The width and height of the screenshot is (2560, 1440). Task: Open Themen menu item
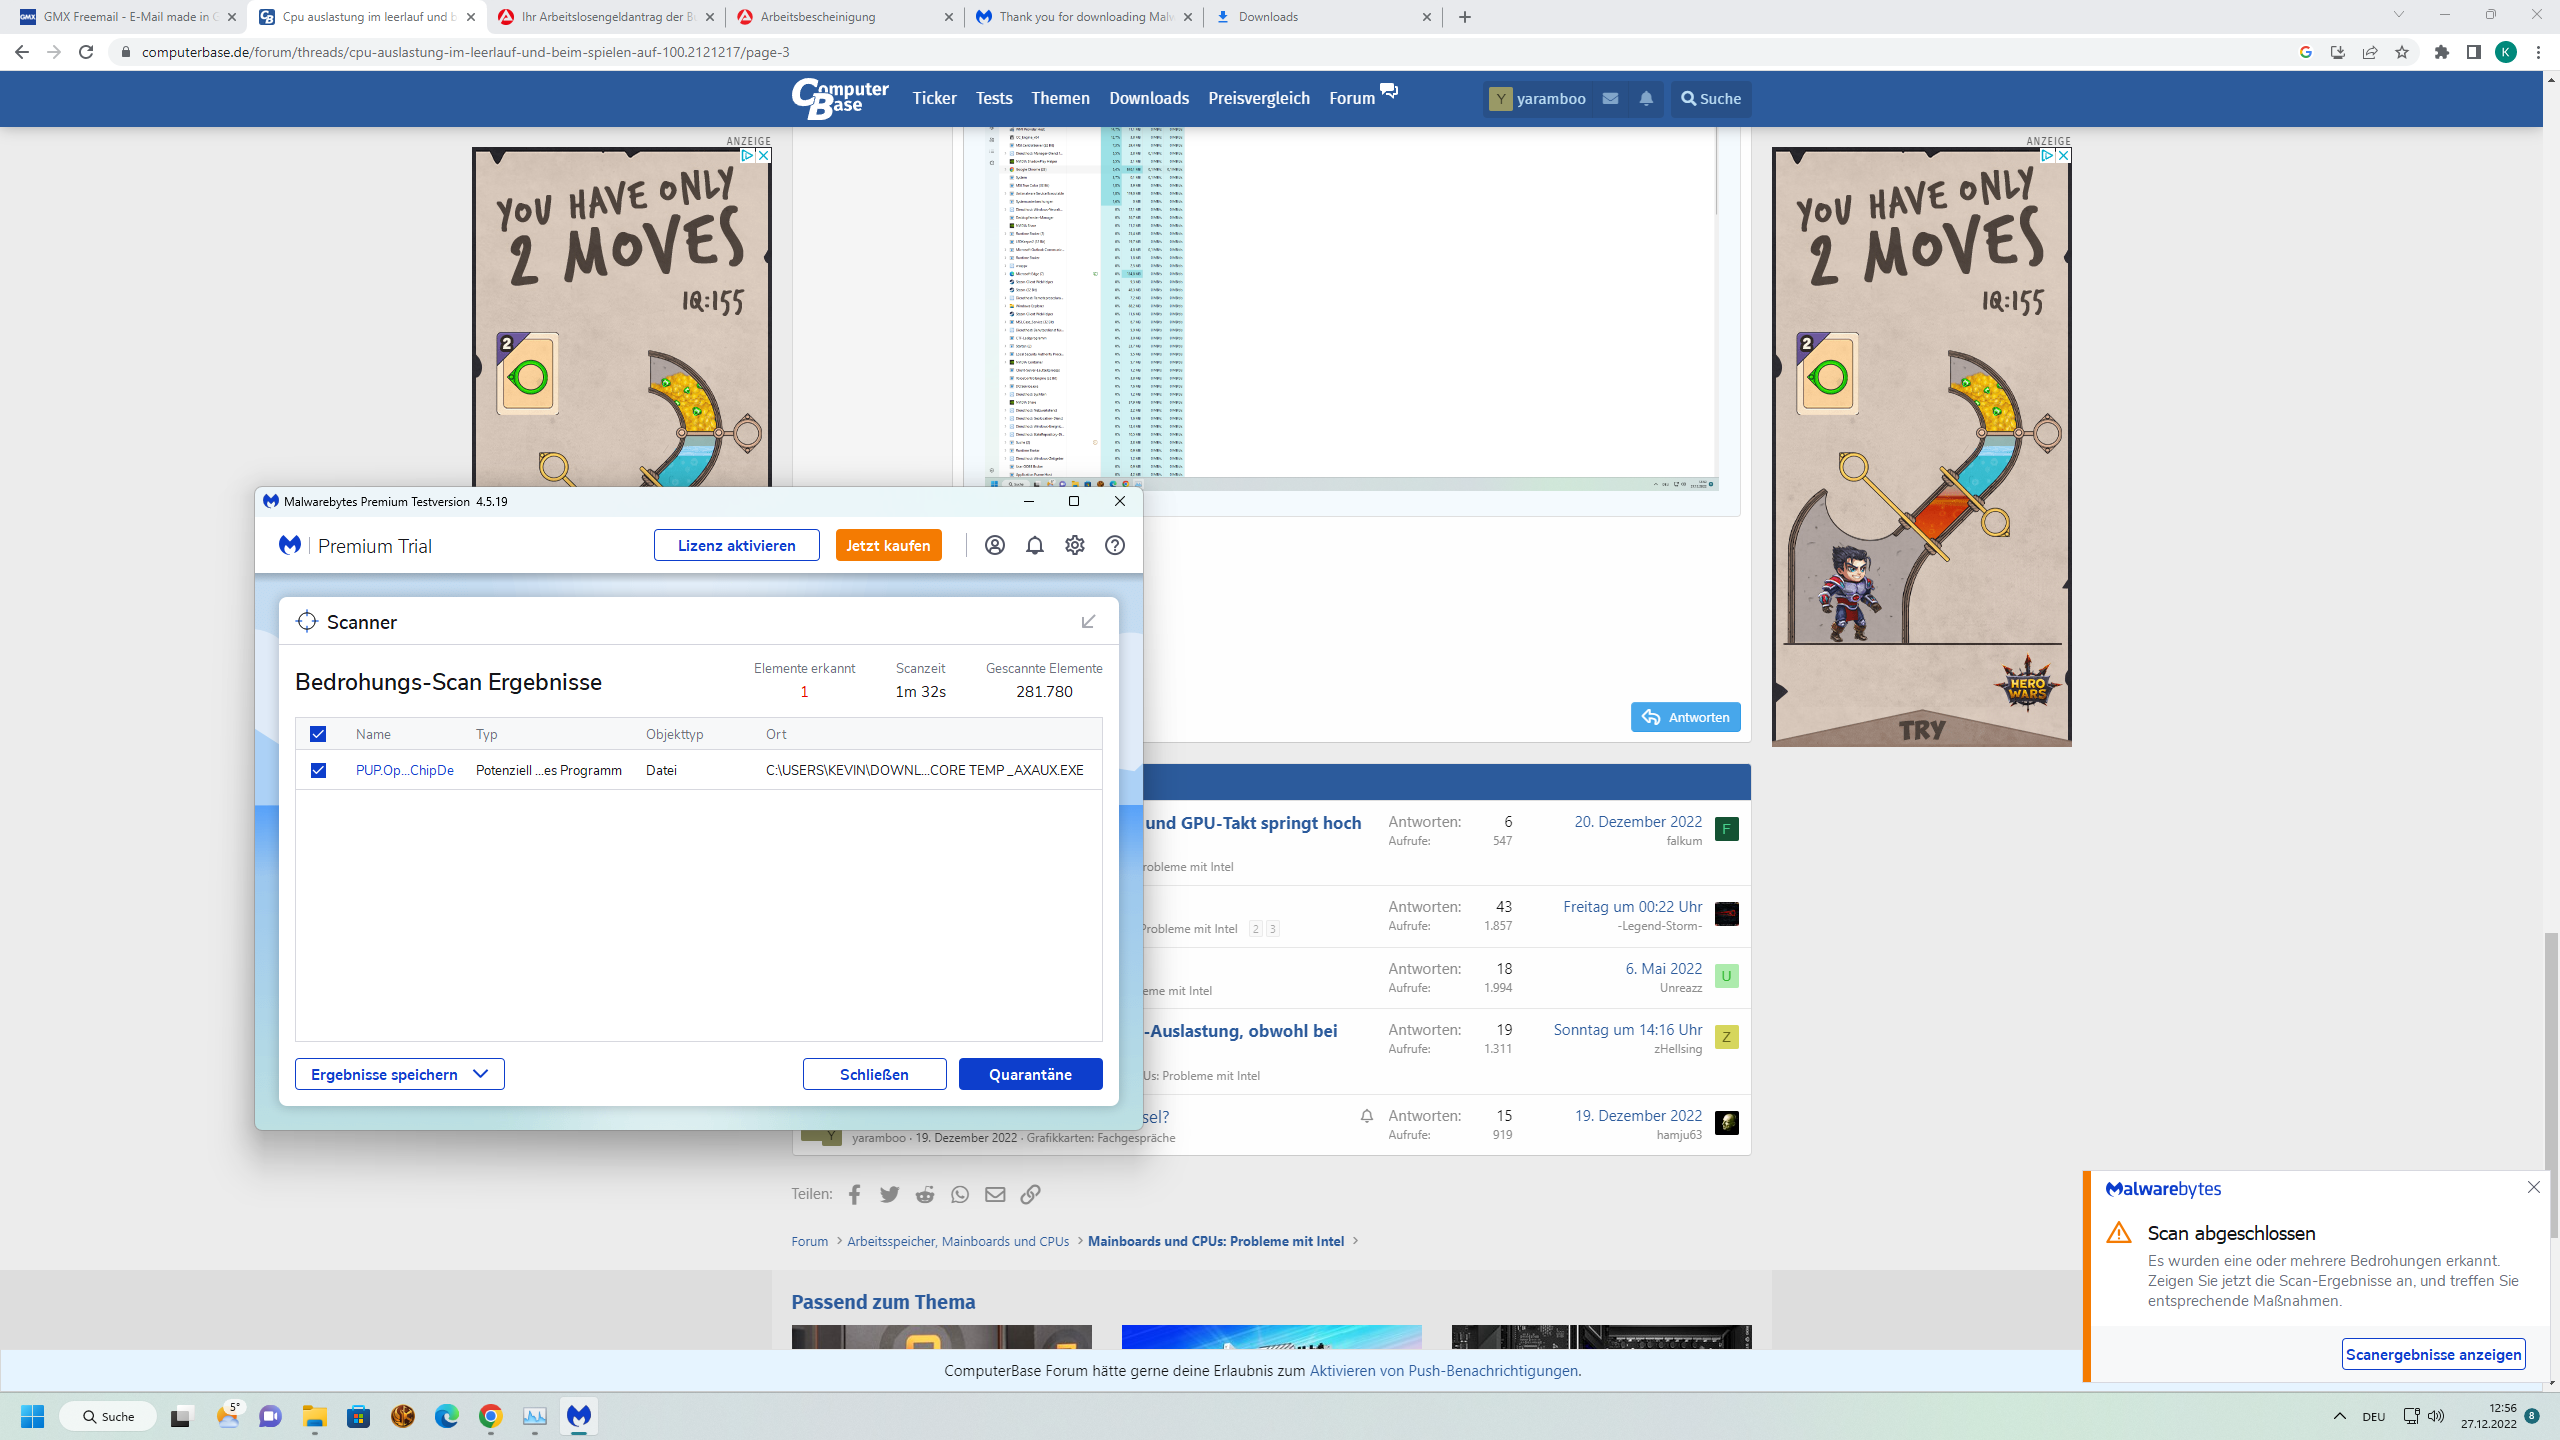[x=1060, y=98]
